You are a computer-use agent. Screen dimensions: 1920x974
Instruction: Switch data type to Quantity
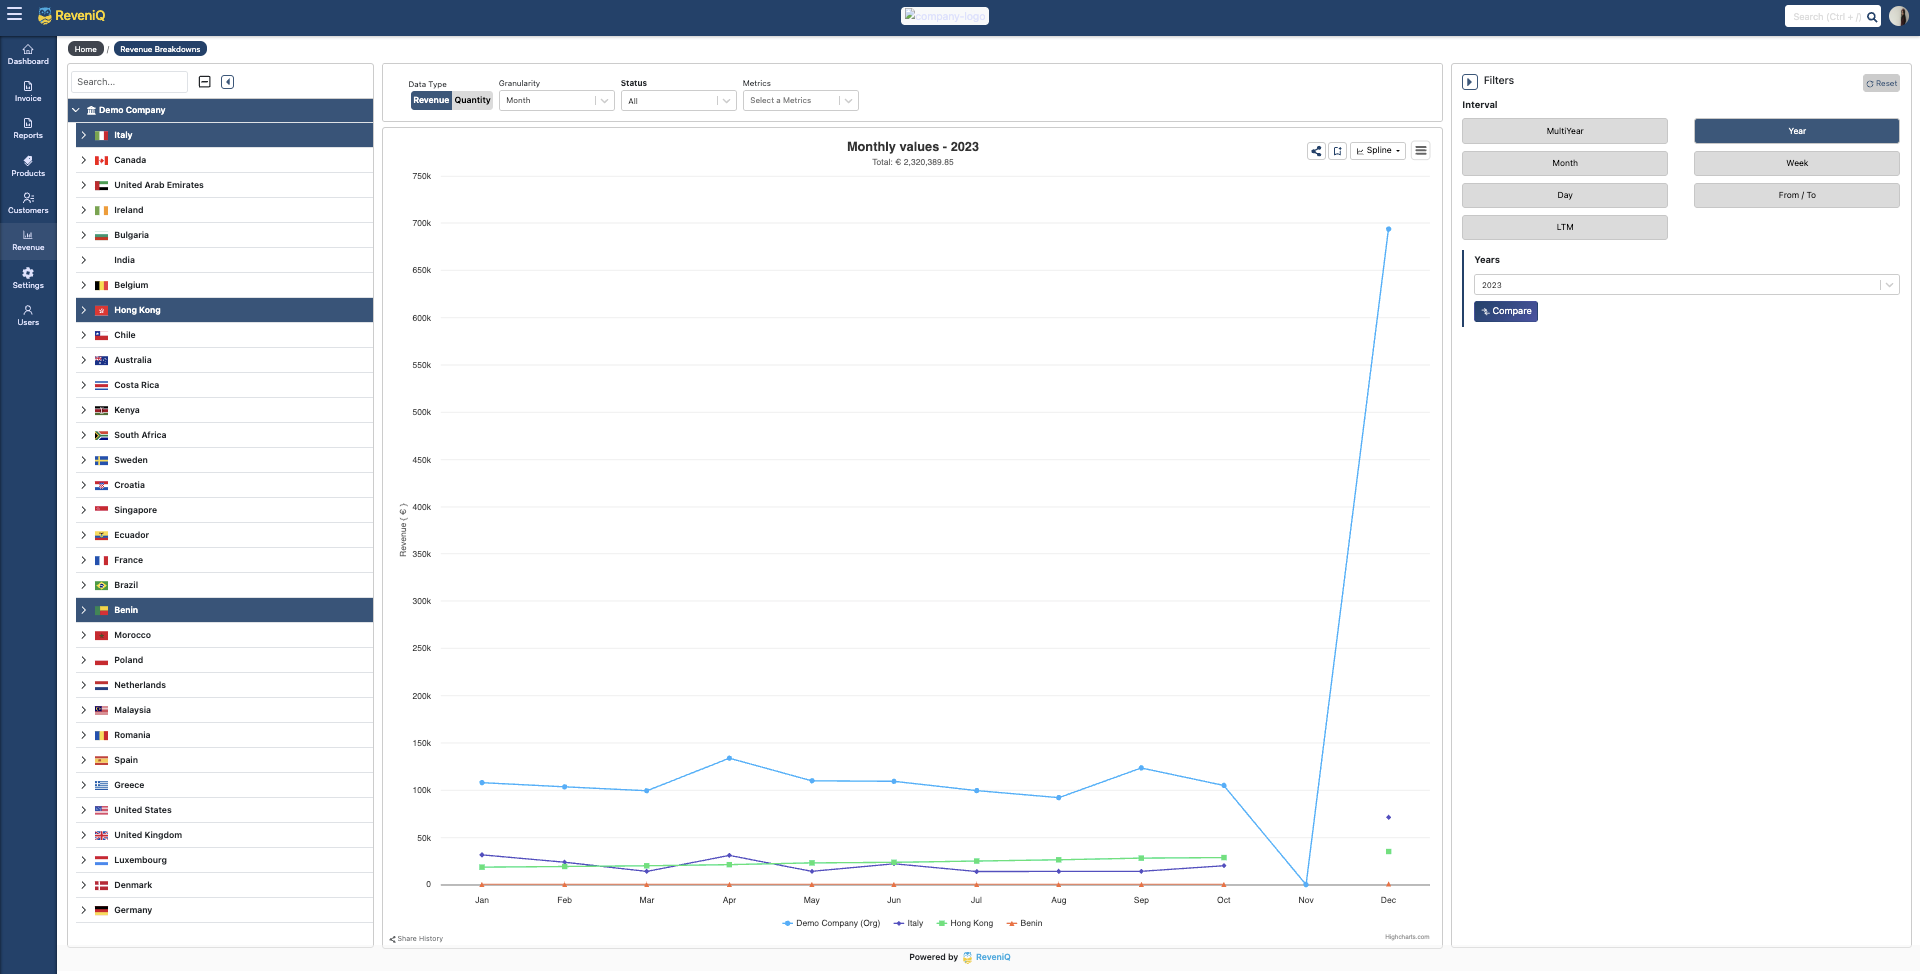pos(473,100)
